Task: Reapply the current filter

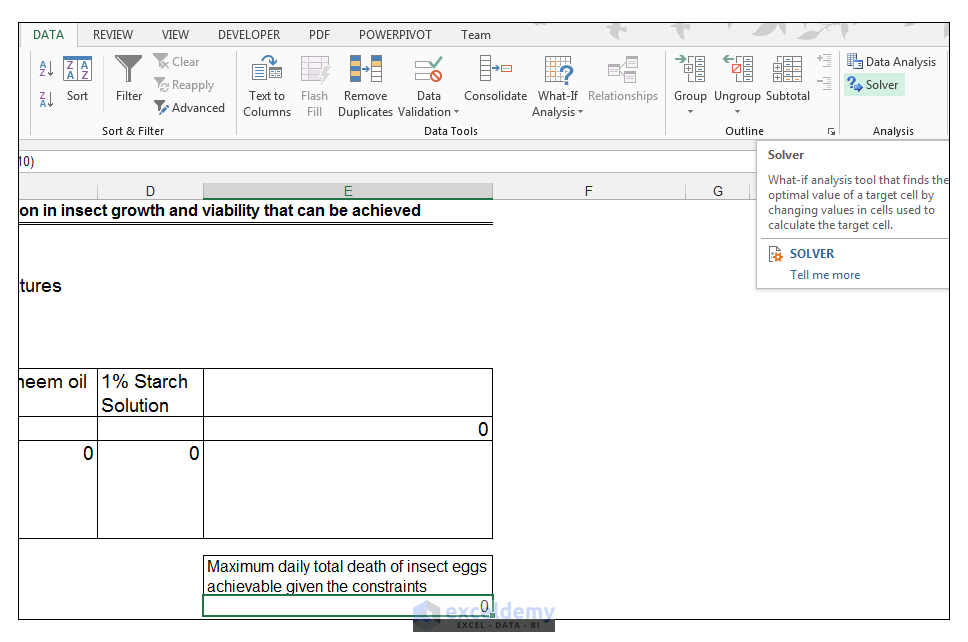Action: (185, 84)
